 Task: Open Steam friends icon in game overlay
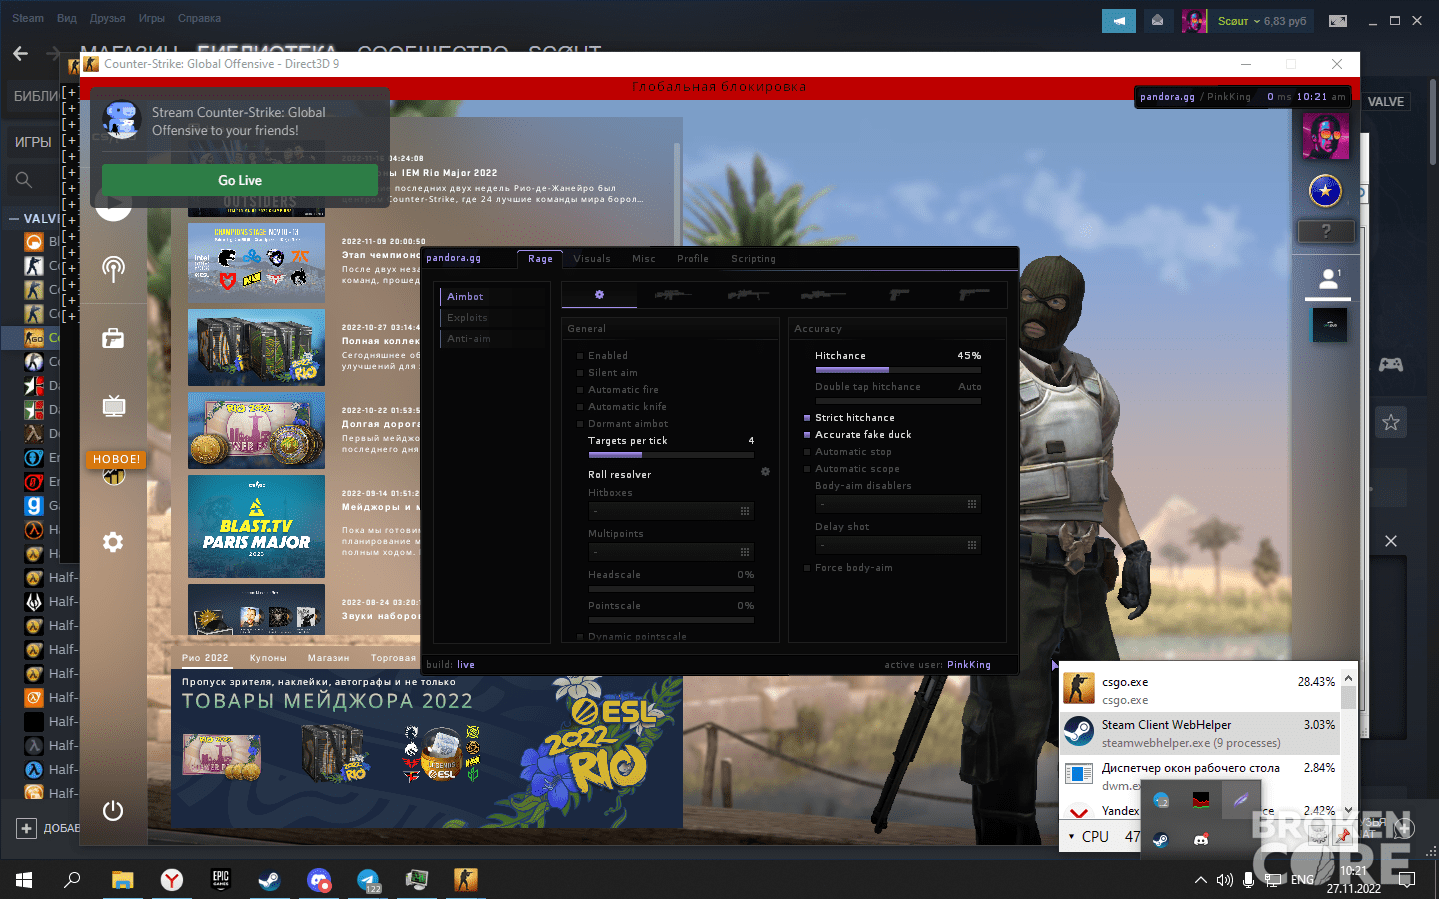(1328, 279)
